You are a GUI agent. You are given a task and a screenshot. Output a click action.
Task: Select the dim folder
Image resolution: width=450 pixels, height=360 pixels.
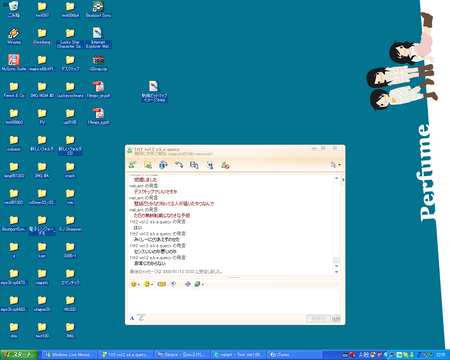pyautogui.click(x=14, y=329)
